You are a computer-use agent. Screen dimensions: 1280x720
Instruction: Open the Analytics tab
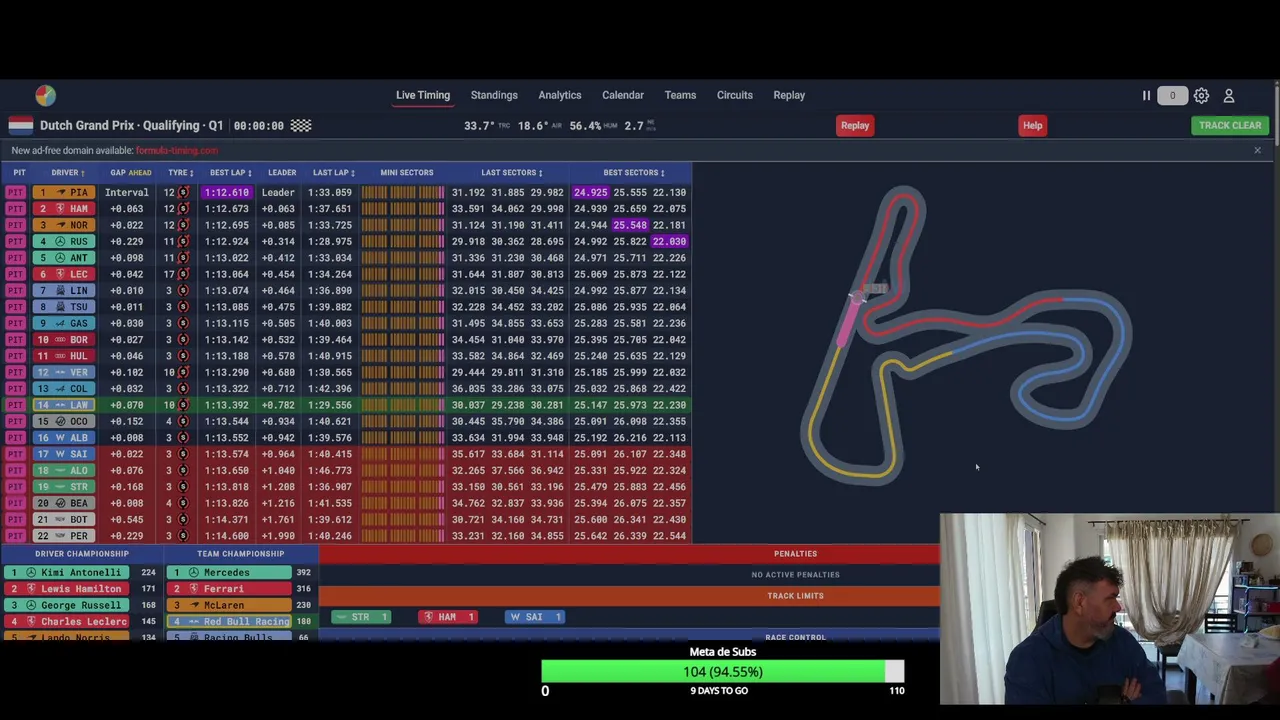click(560, 95)
